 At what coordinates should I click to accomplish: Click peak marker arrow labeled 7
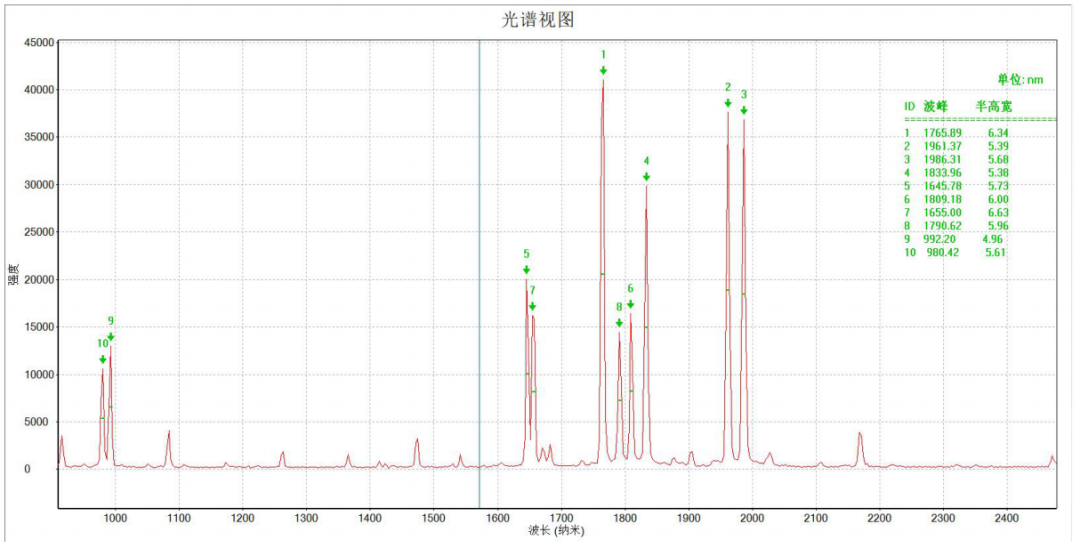click(532, 306)
